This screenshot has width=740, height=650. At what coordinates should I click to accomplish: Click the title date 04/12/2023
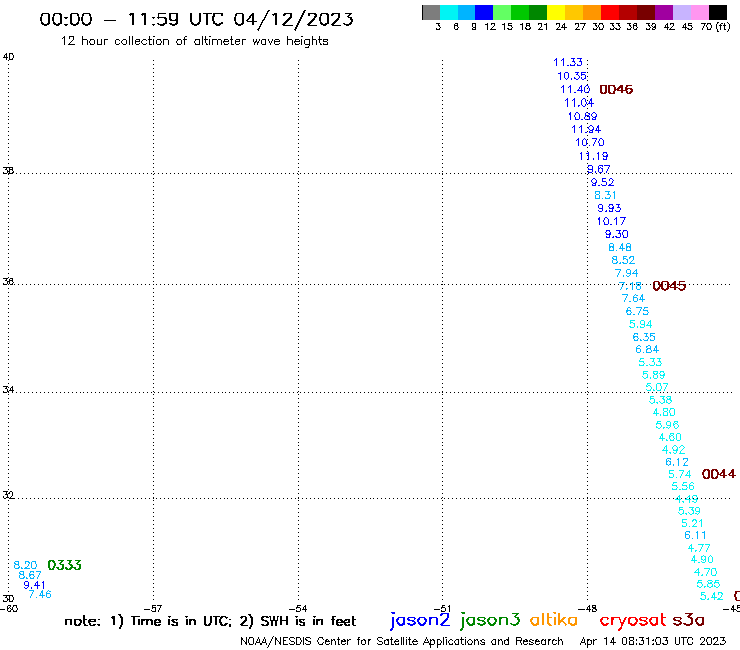pos(294,19)
